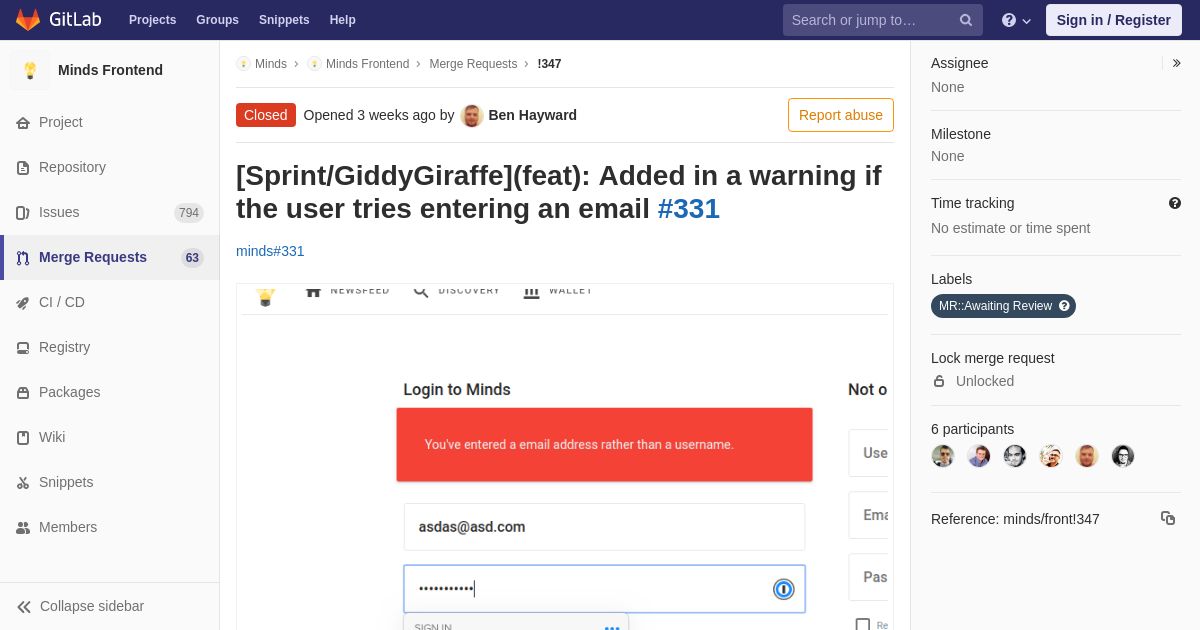Click the Time tracking help icon
This screenshot has height=630, width=1200.
pos(1175,203)
